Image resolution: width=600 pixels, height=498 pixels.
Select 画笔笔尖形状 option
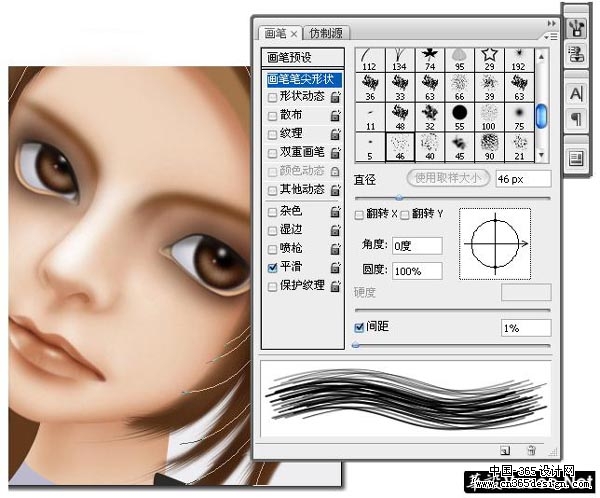pyautogui.click(x=303, y=79)
